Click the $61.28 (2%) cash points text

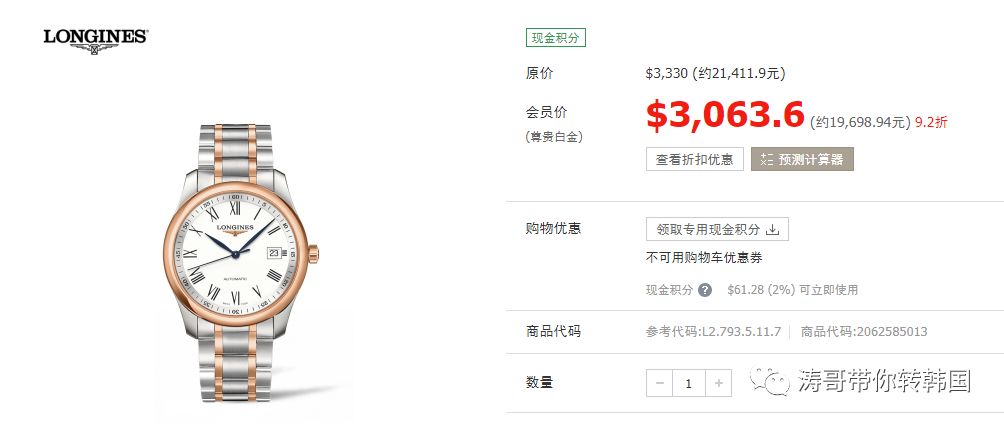point(761,290)
